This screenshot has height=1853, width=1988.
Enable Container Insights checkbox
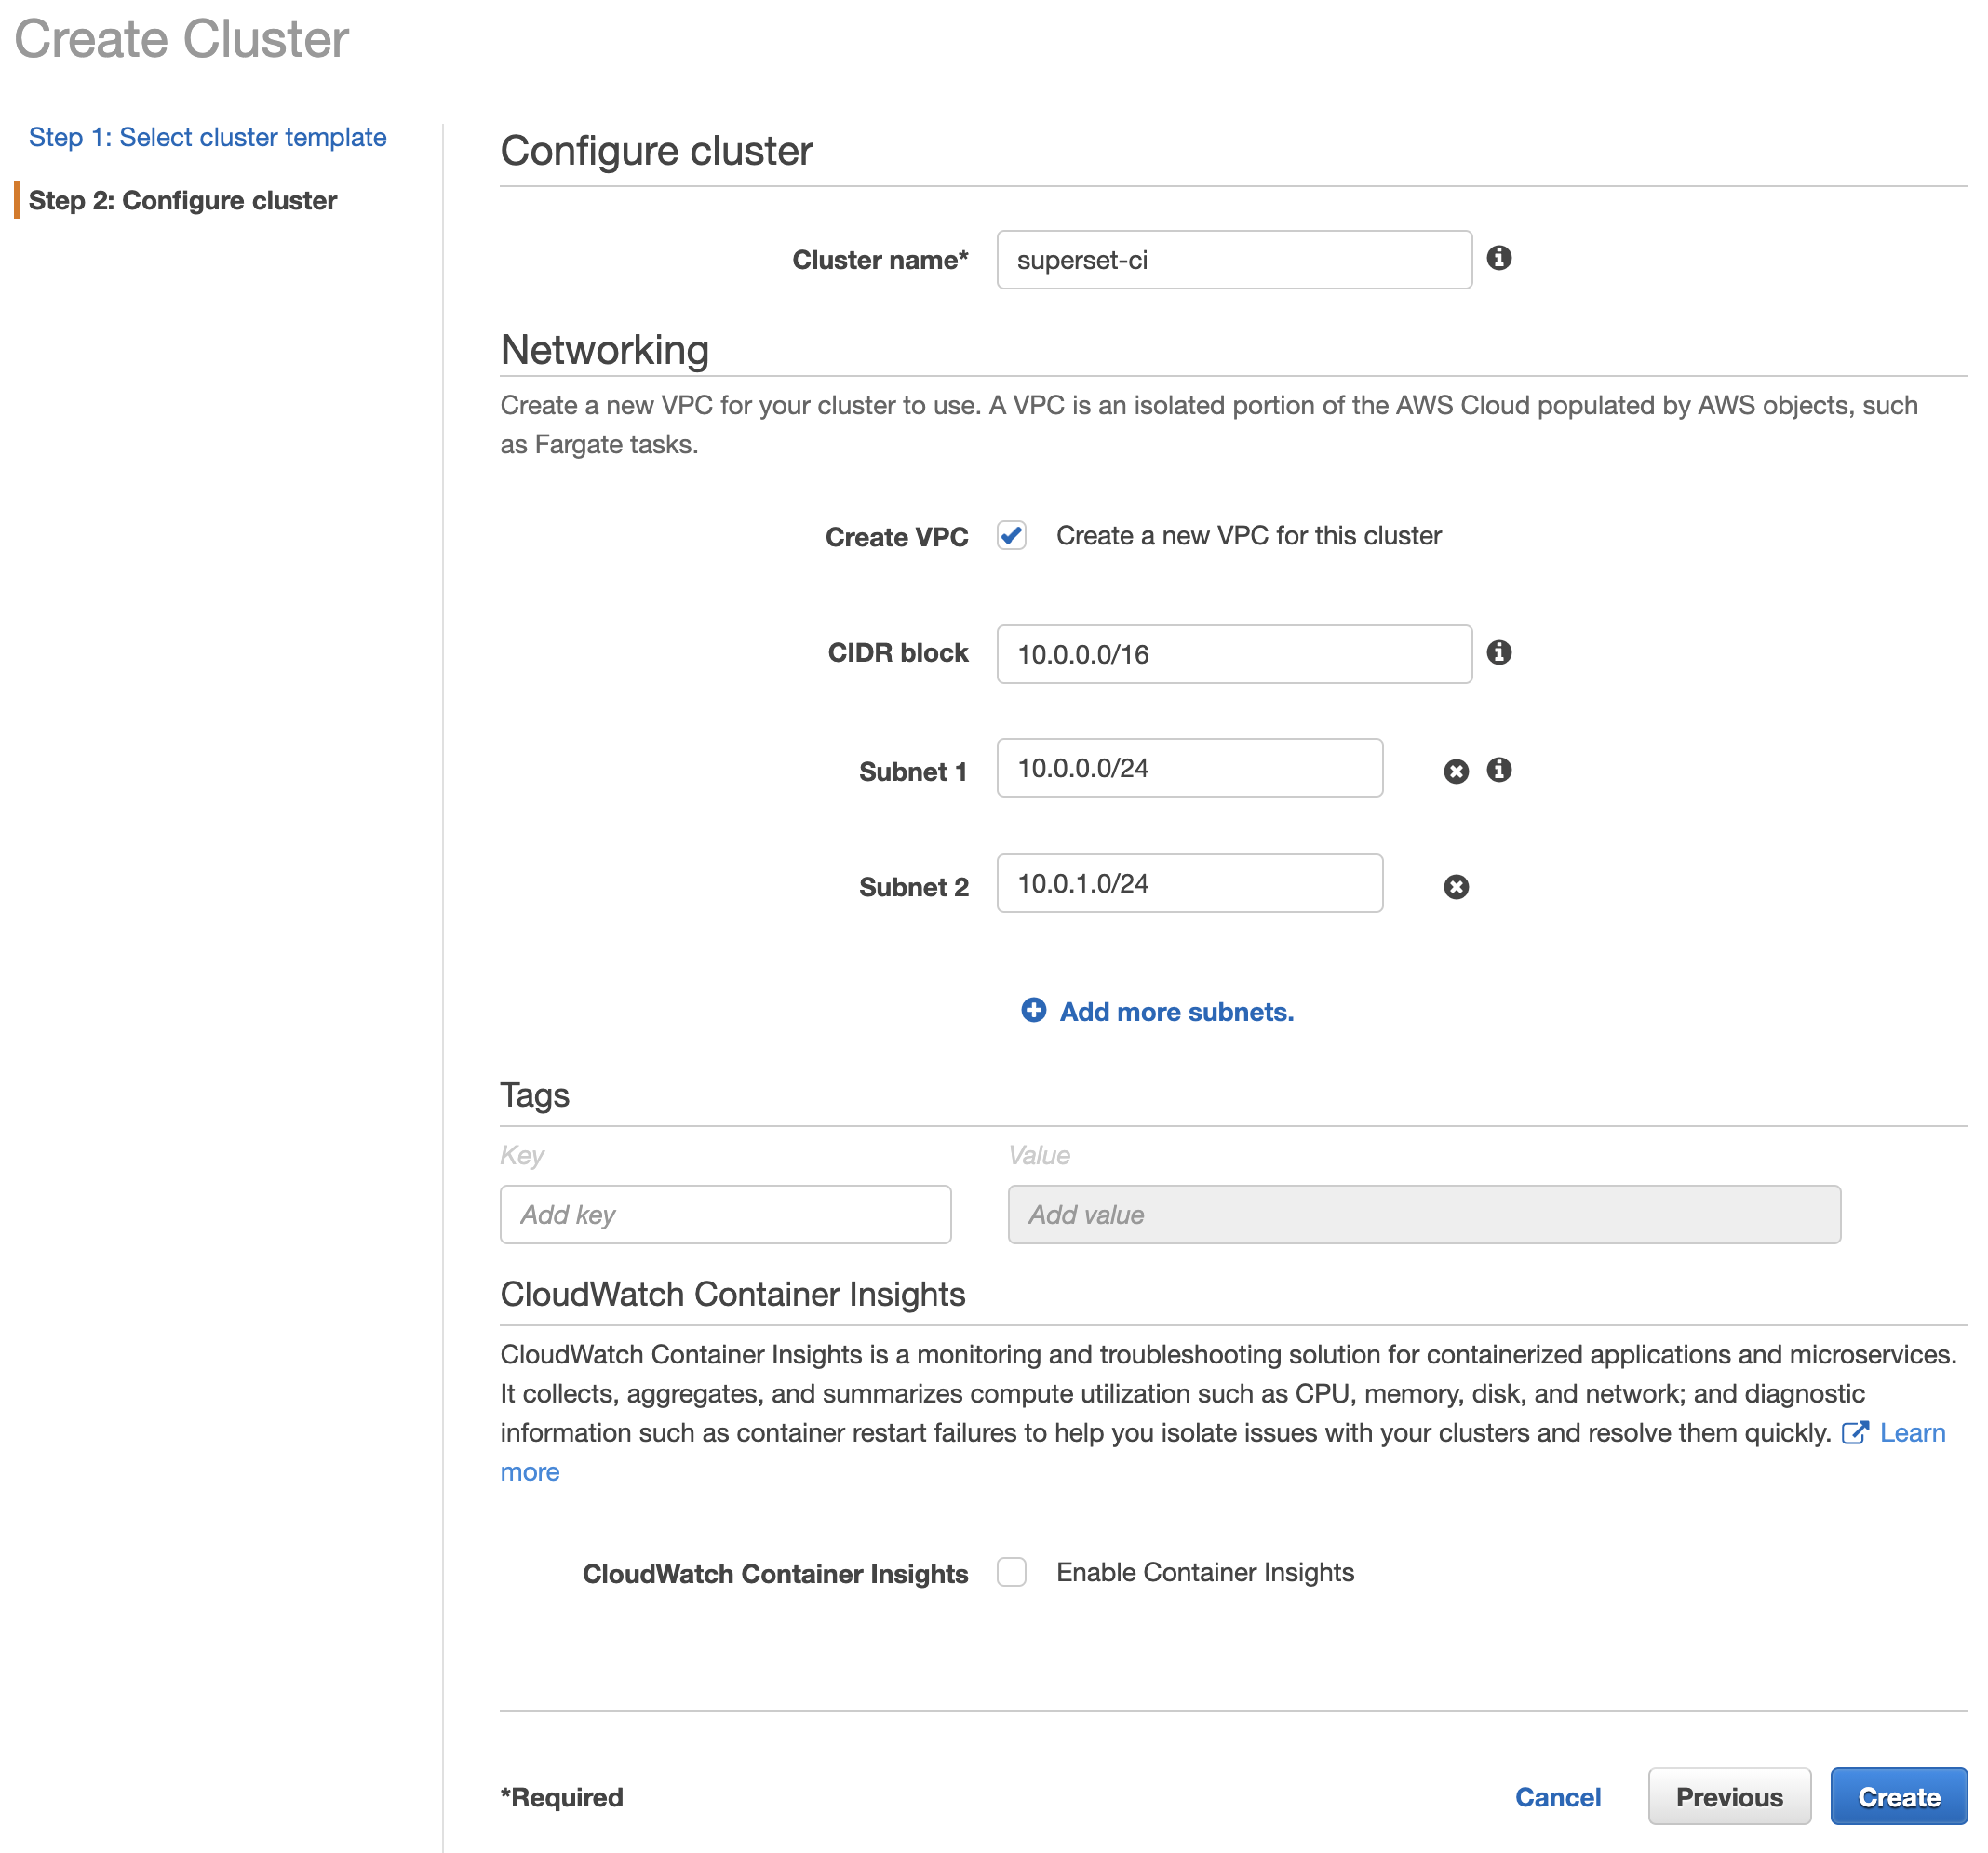[1011, 1572]
